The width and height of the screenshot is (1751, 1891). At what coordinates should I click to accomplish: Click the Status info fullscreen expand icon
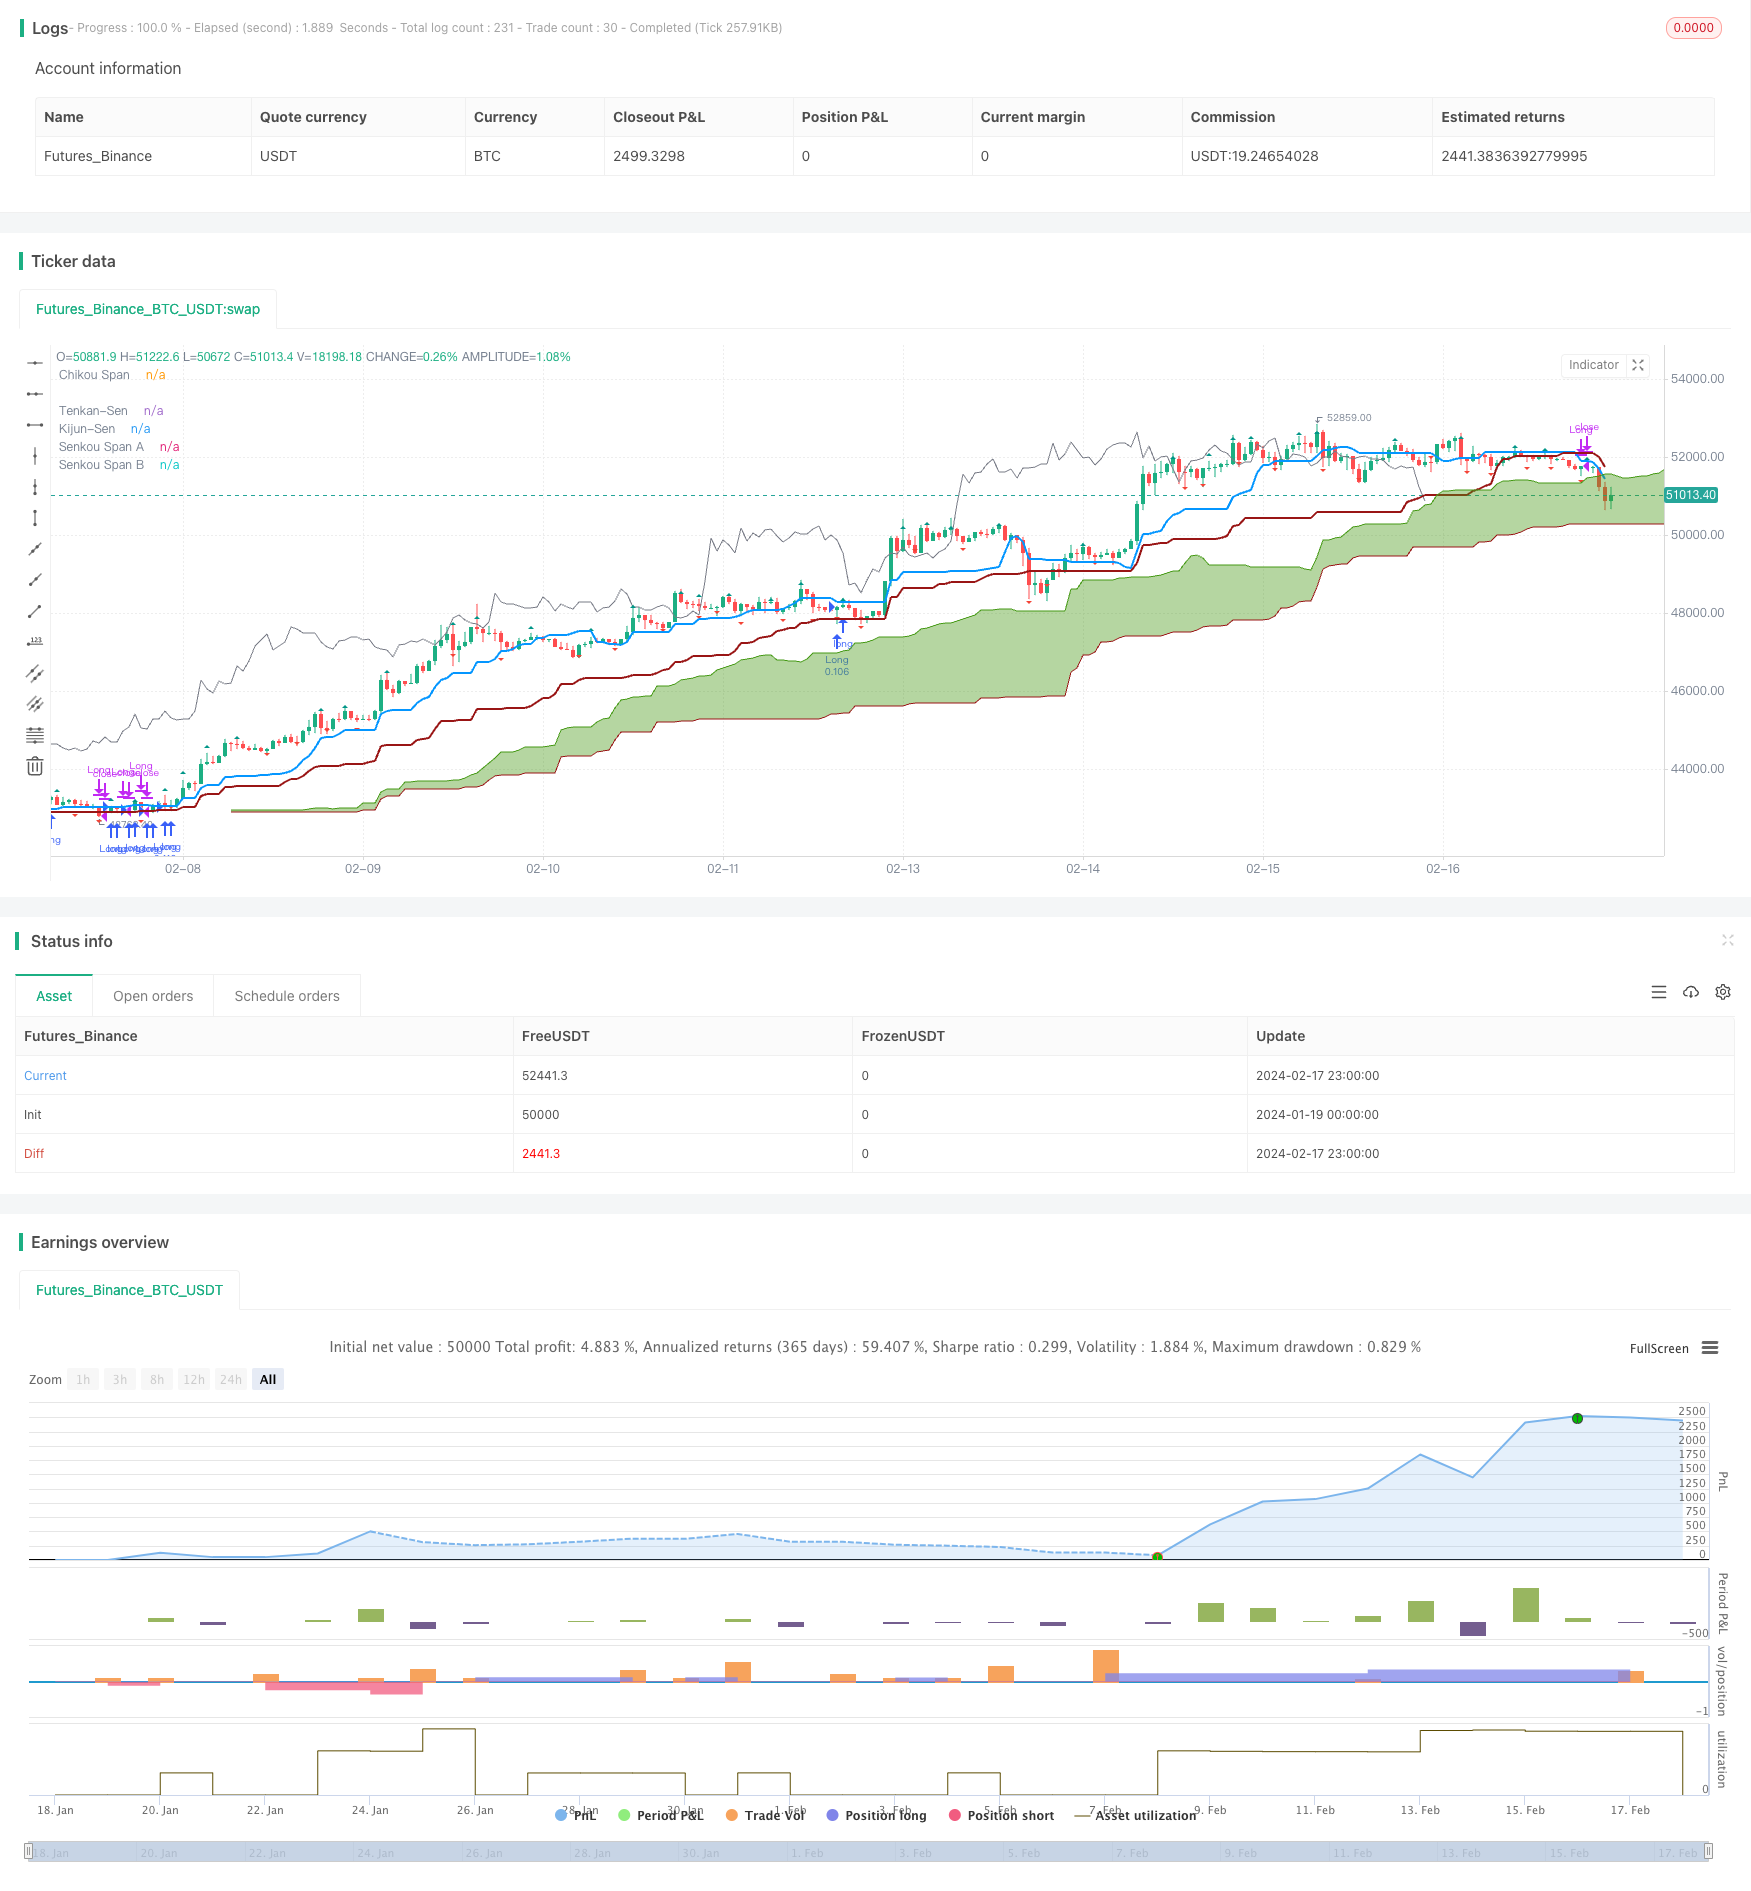(1727, 940)
